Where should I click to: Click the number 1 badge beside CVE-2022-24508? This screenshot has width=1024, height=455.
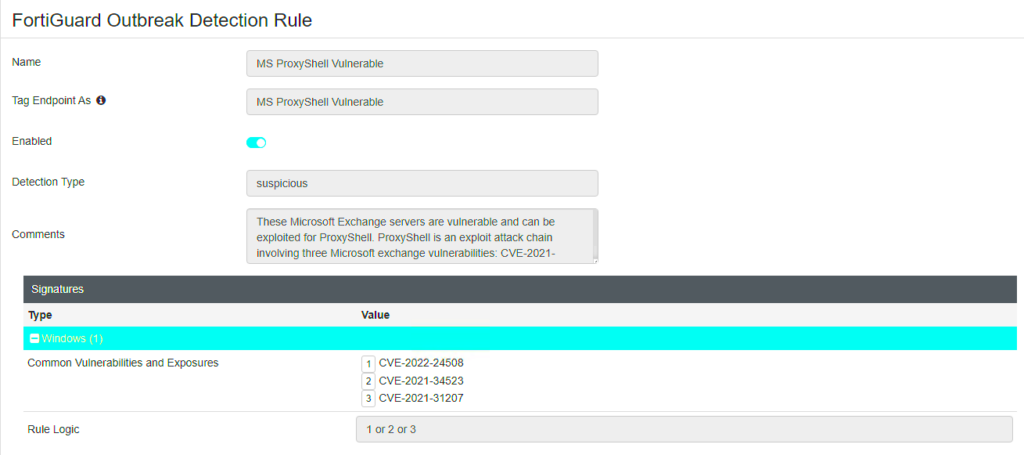[x=368, y=363]
